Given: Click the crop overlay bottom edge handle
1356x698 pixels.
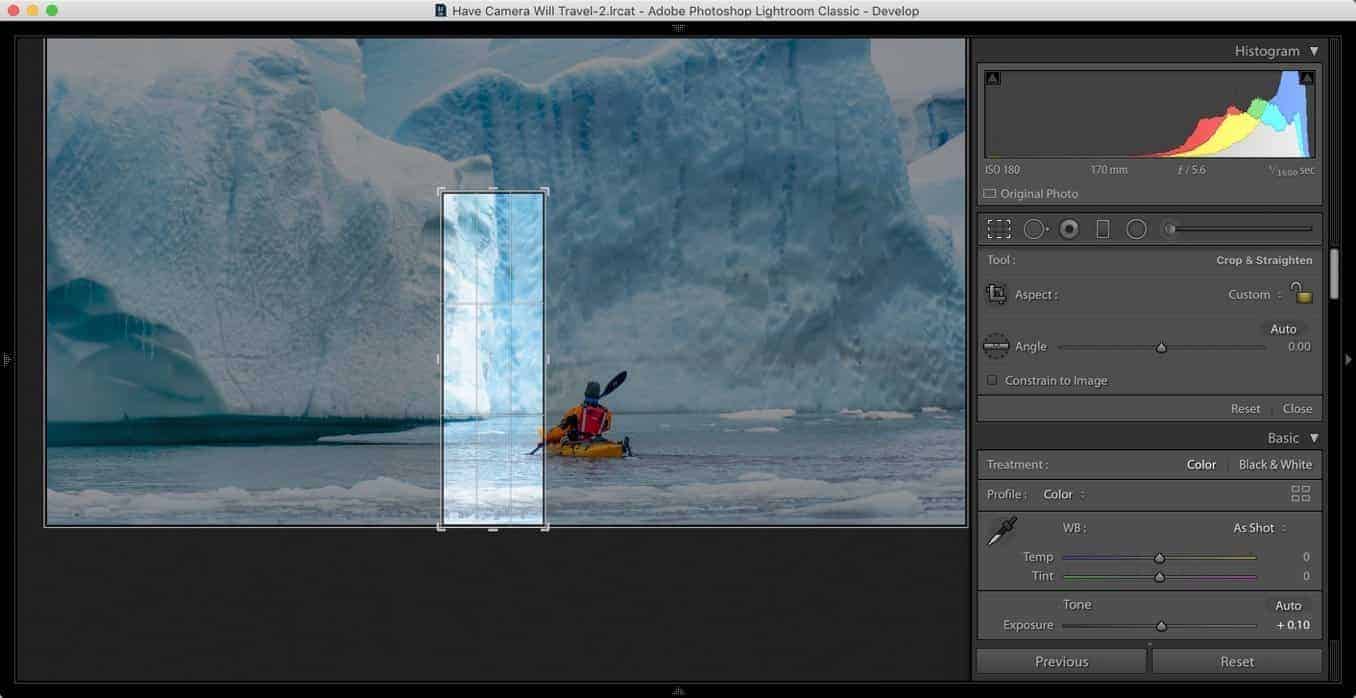Looking at the screenshot, I should 493,529.
